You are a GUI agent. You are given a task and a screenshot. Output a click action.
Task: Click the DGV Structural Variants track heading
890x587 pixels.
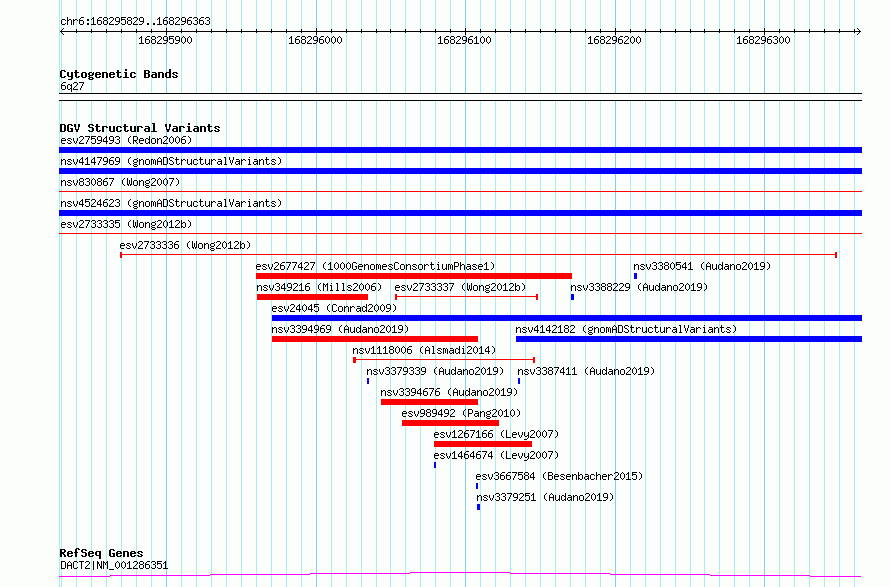pyautogui.click(x=140, y=128)
